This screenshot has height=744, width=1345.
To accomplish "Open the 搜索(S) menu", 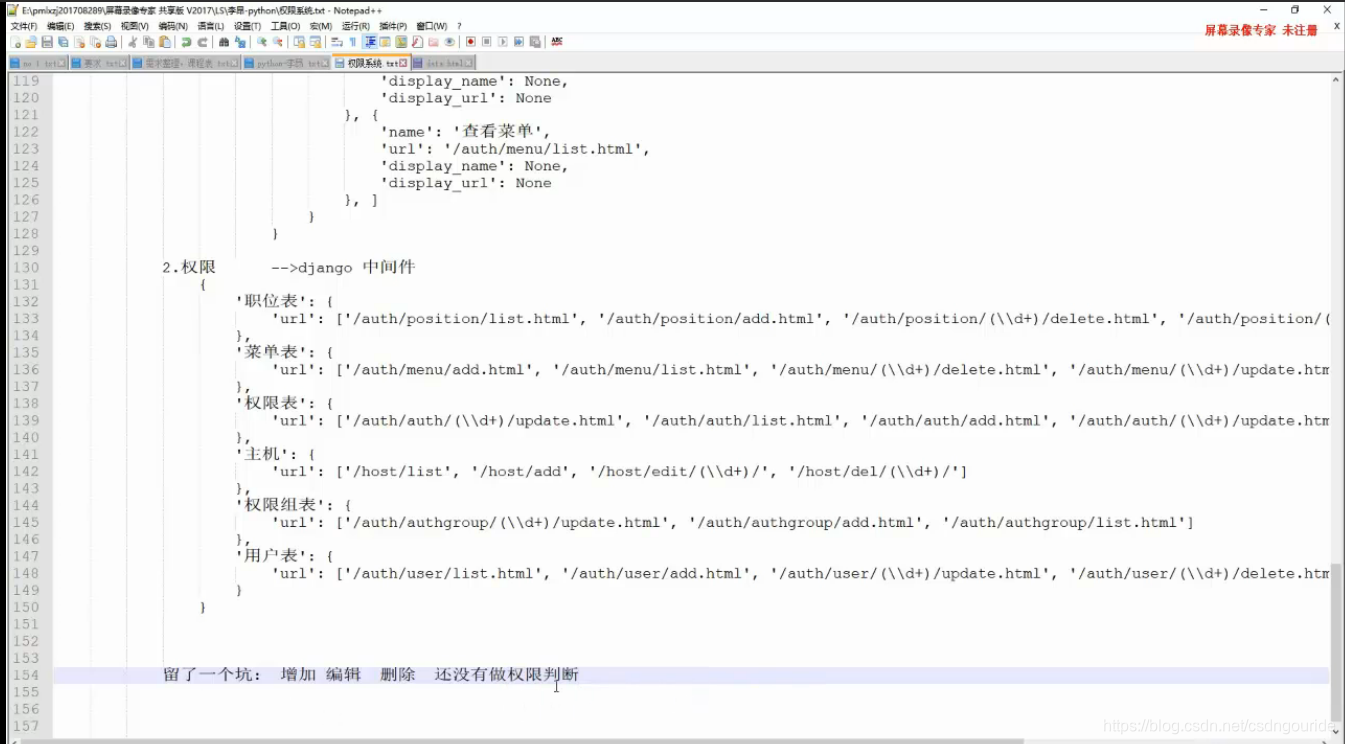I will coord(97,26).
